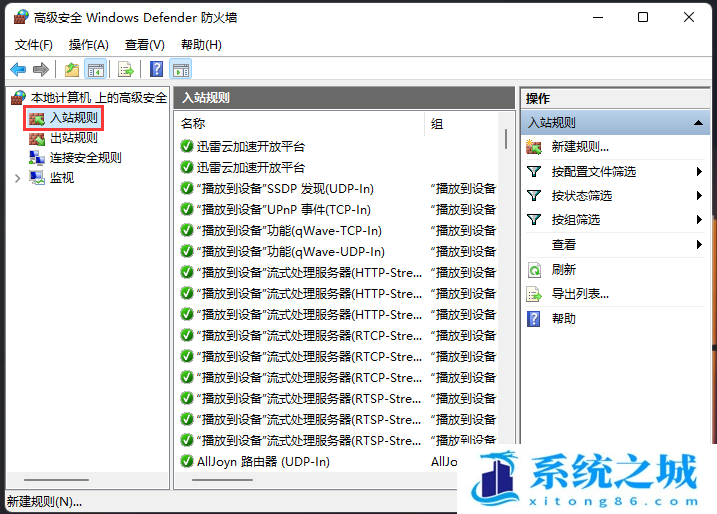Click 新建规则... in actions pane

click(x=580, y=147)
